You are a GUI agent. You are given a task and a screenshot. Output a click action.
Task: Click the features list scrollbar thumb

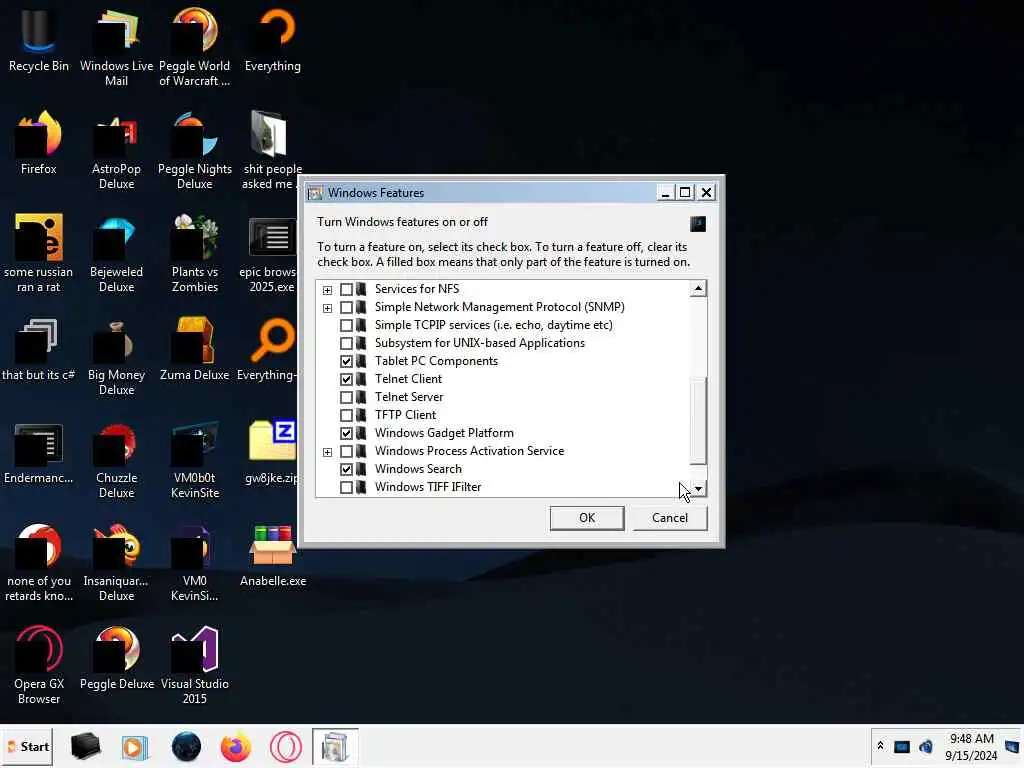click(697, 421)
